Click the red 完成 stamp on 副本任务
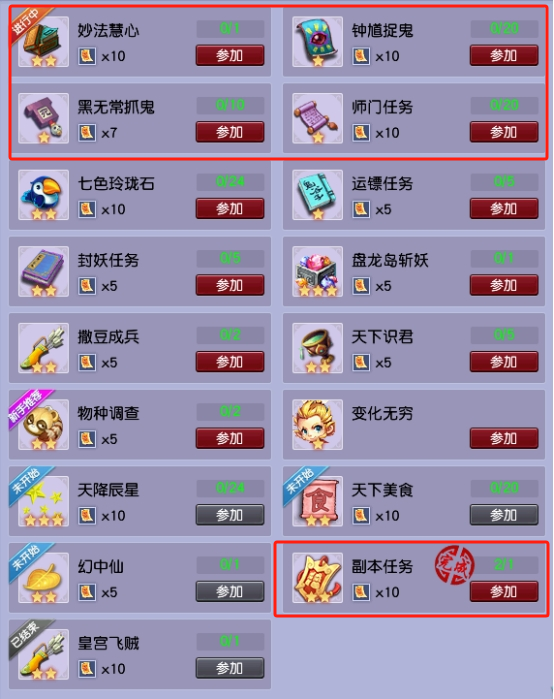 click(454, 565)
